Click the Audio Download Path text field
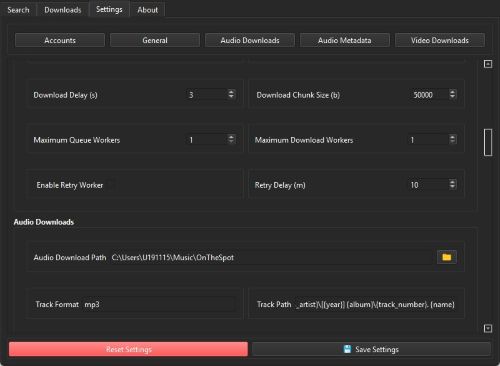Viewport: 500px width, 366px height. coord(271,257)
